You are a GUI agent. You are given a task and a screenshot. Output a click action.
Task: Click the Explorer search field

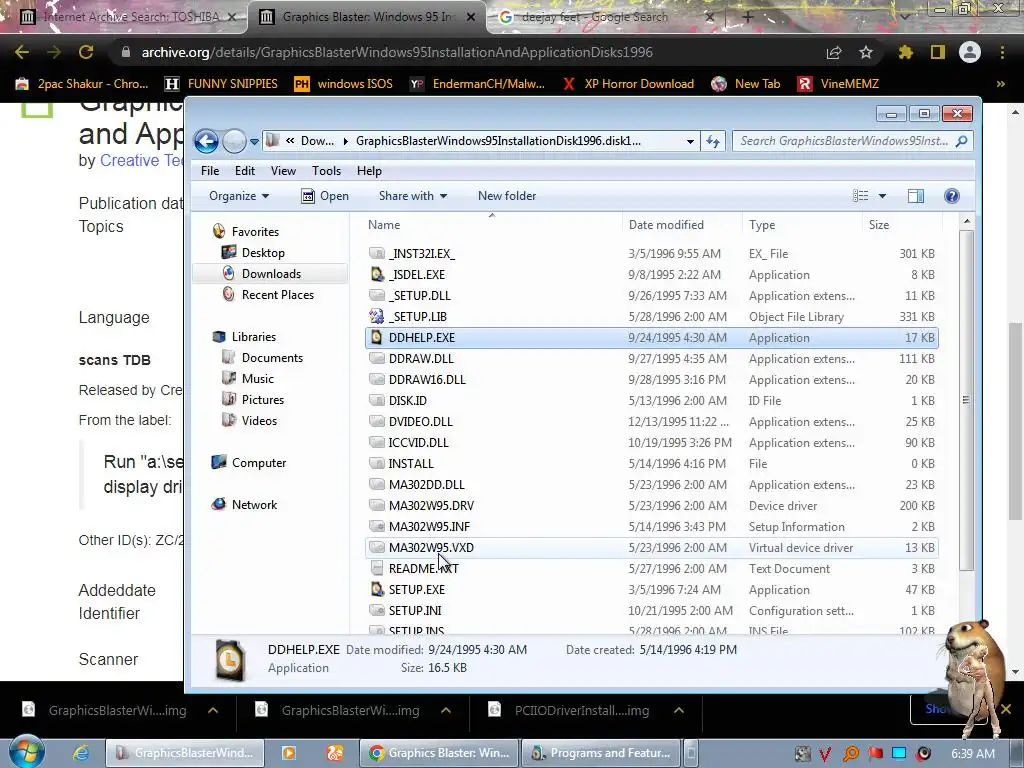click(x=853, y=141)
